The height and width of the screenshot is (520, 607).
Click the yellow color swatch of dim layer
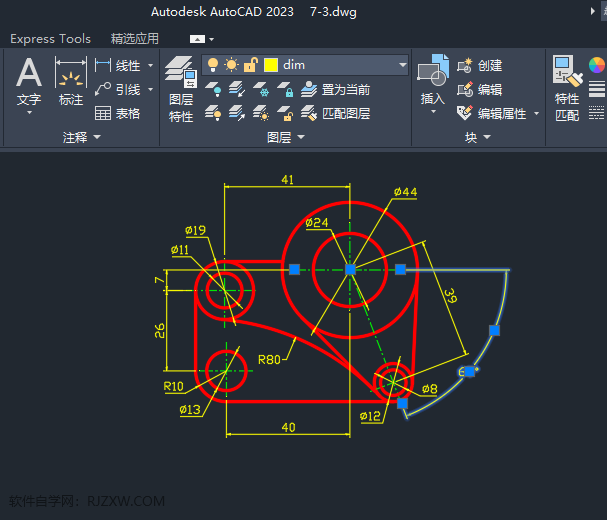pos(271,65)
